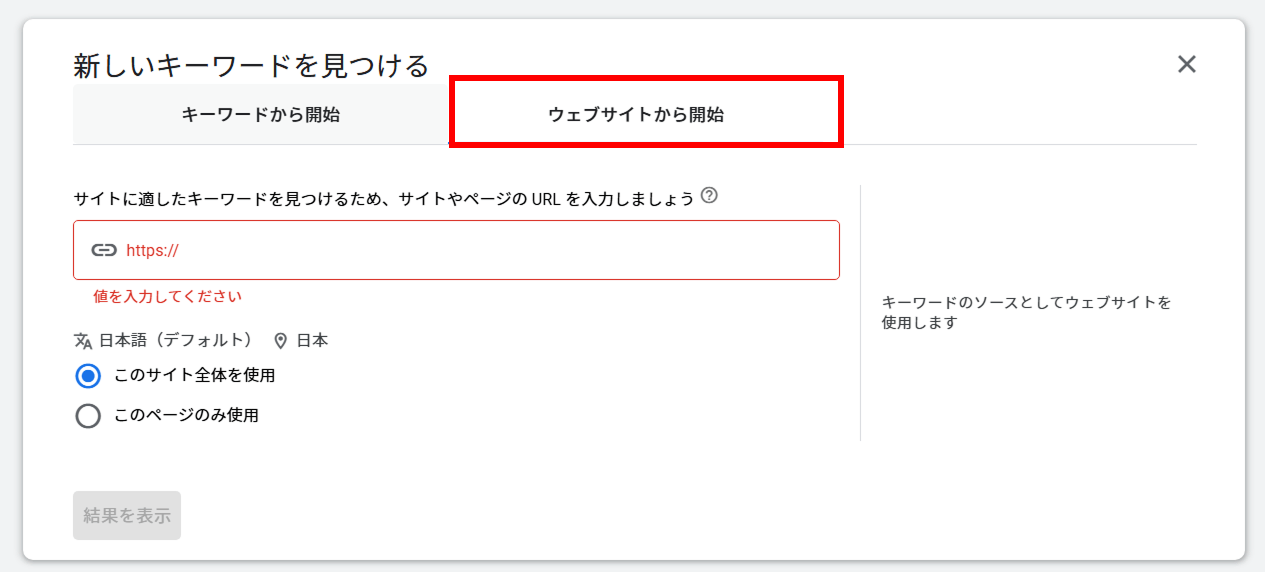Switch to the ウェブサイトから開始 tab
Viewport: 1265px width, 572px height.
click(x=636, y=115)
